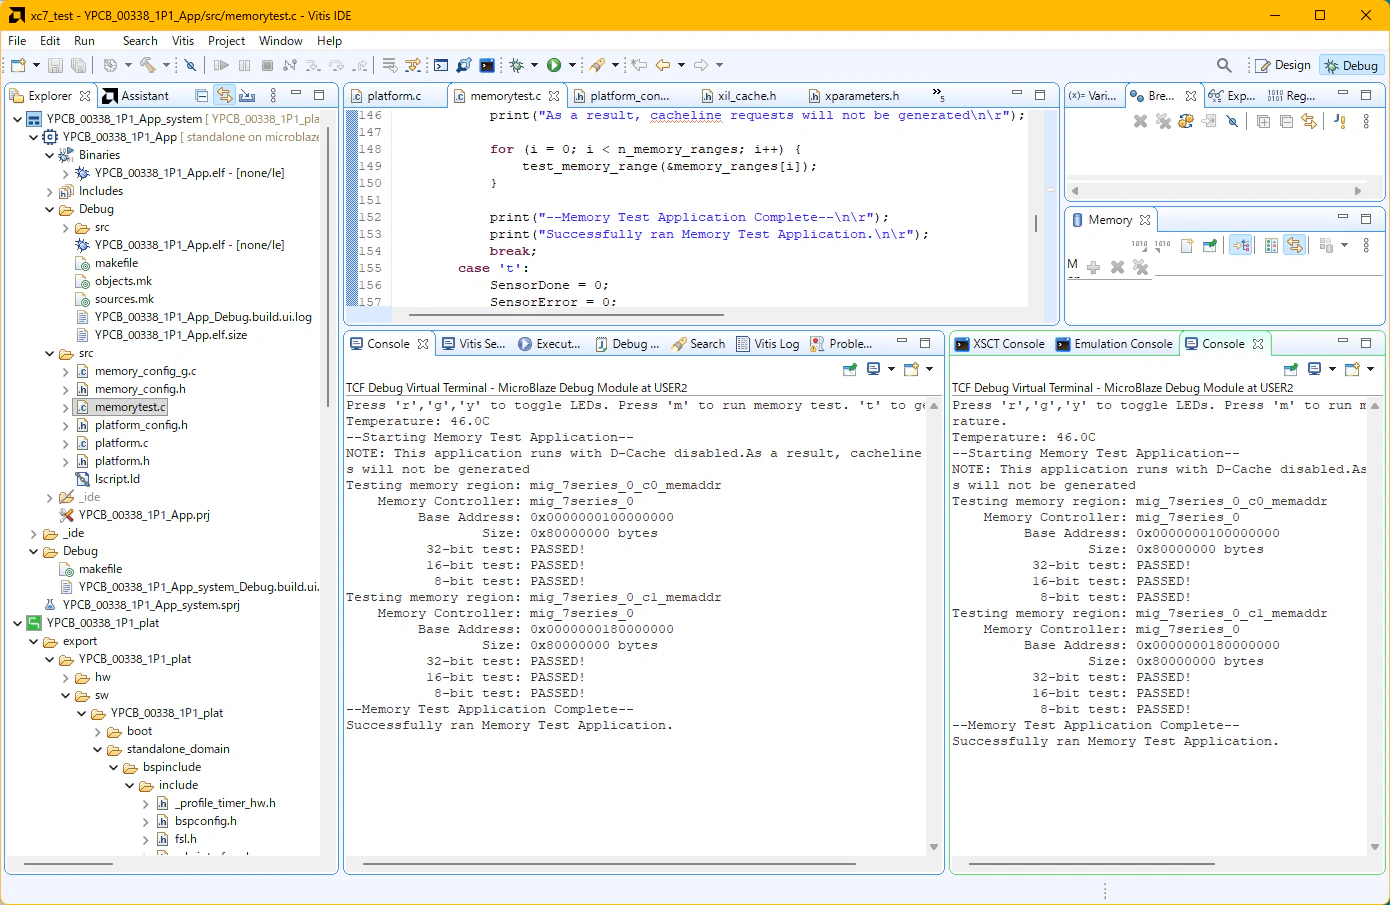Switch to the XSCT Console tab
The width and height of the screenshot is (1390, 905).
click(999, 344)
